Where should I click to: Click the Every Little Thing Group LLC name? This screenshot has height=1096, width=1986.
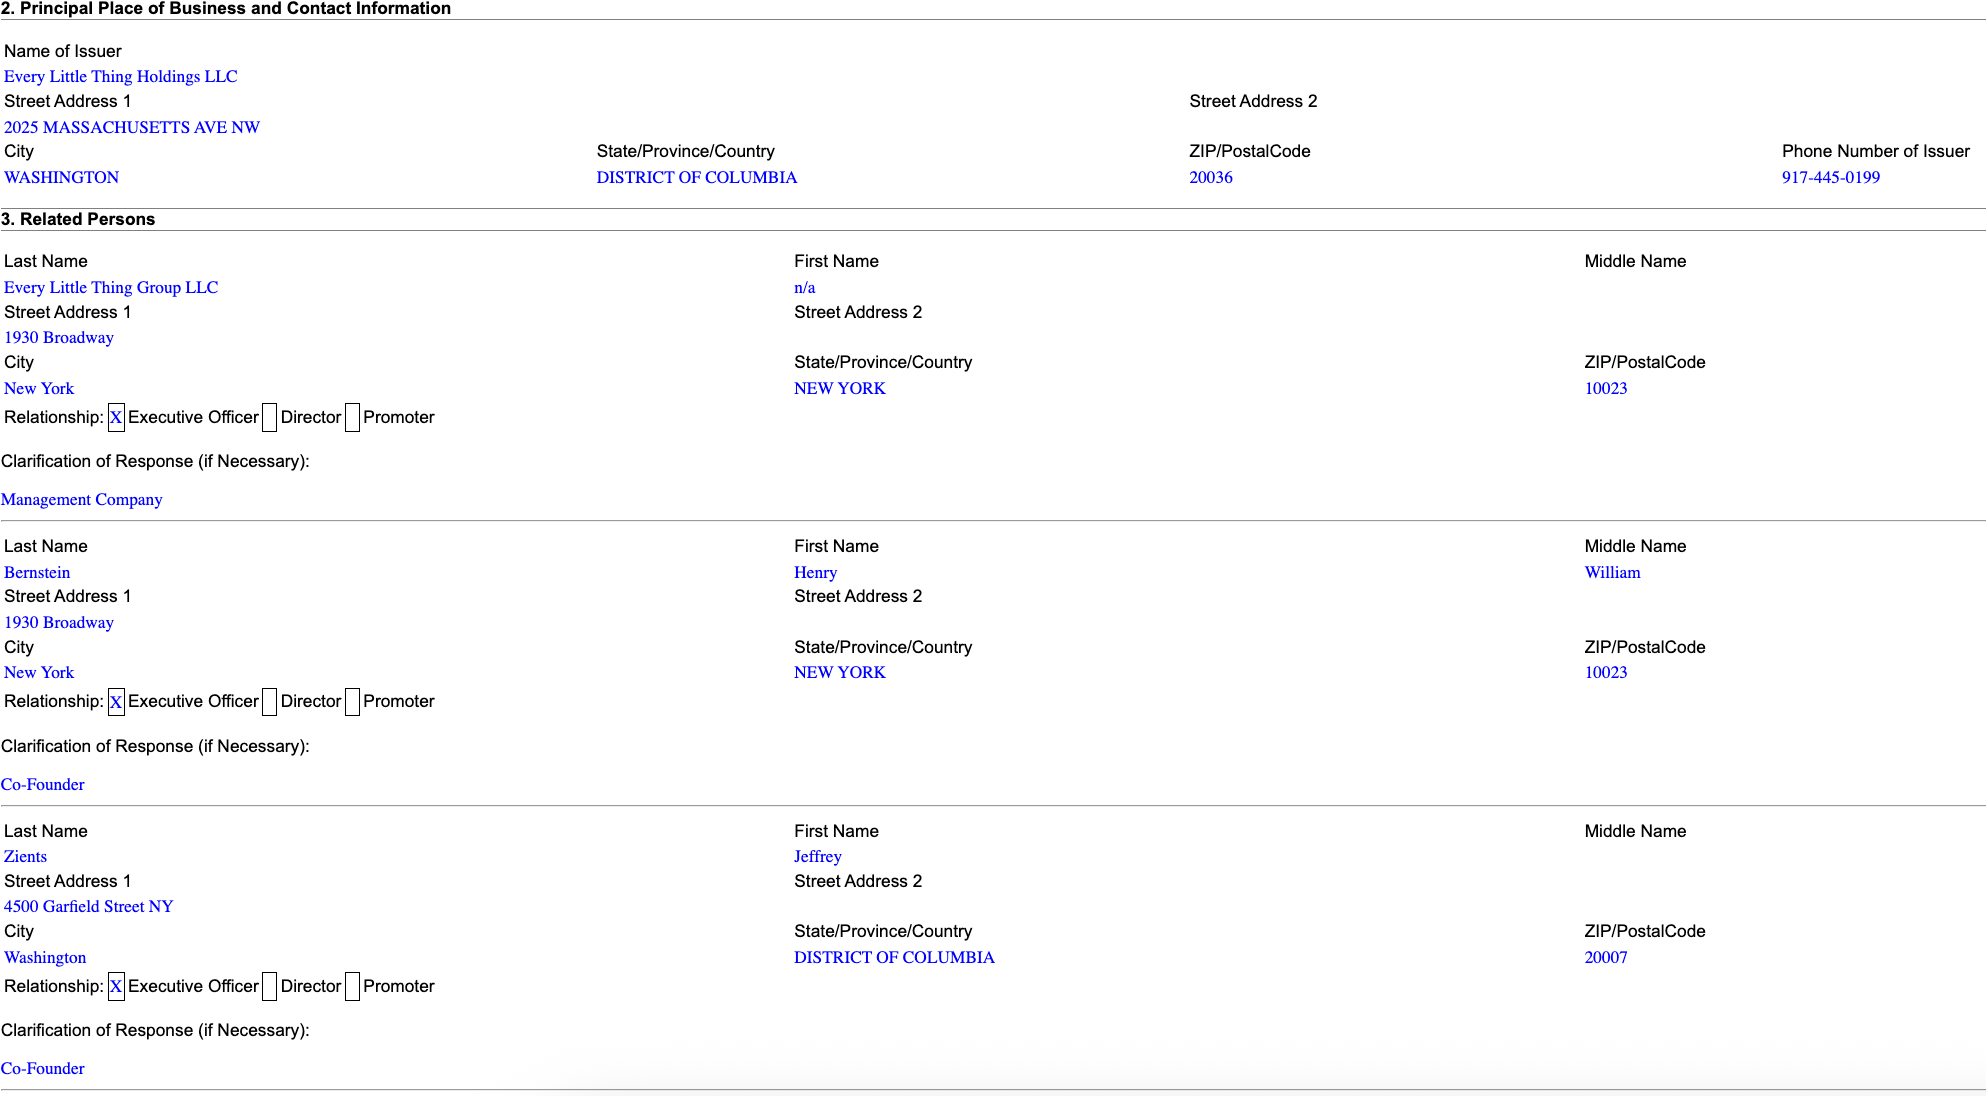click(110, 287)
